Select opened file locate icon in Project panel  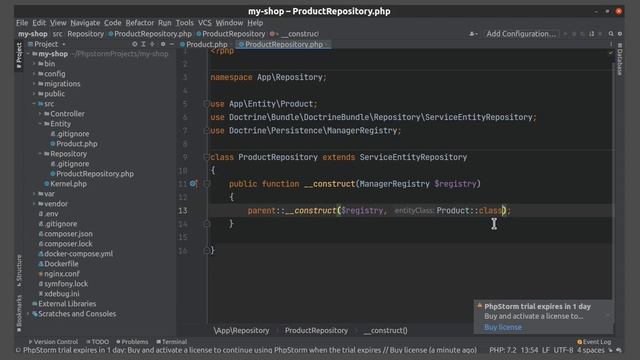tap(134, 44)
